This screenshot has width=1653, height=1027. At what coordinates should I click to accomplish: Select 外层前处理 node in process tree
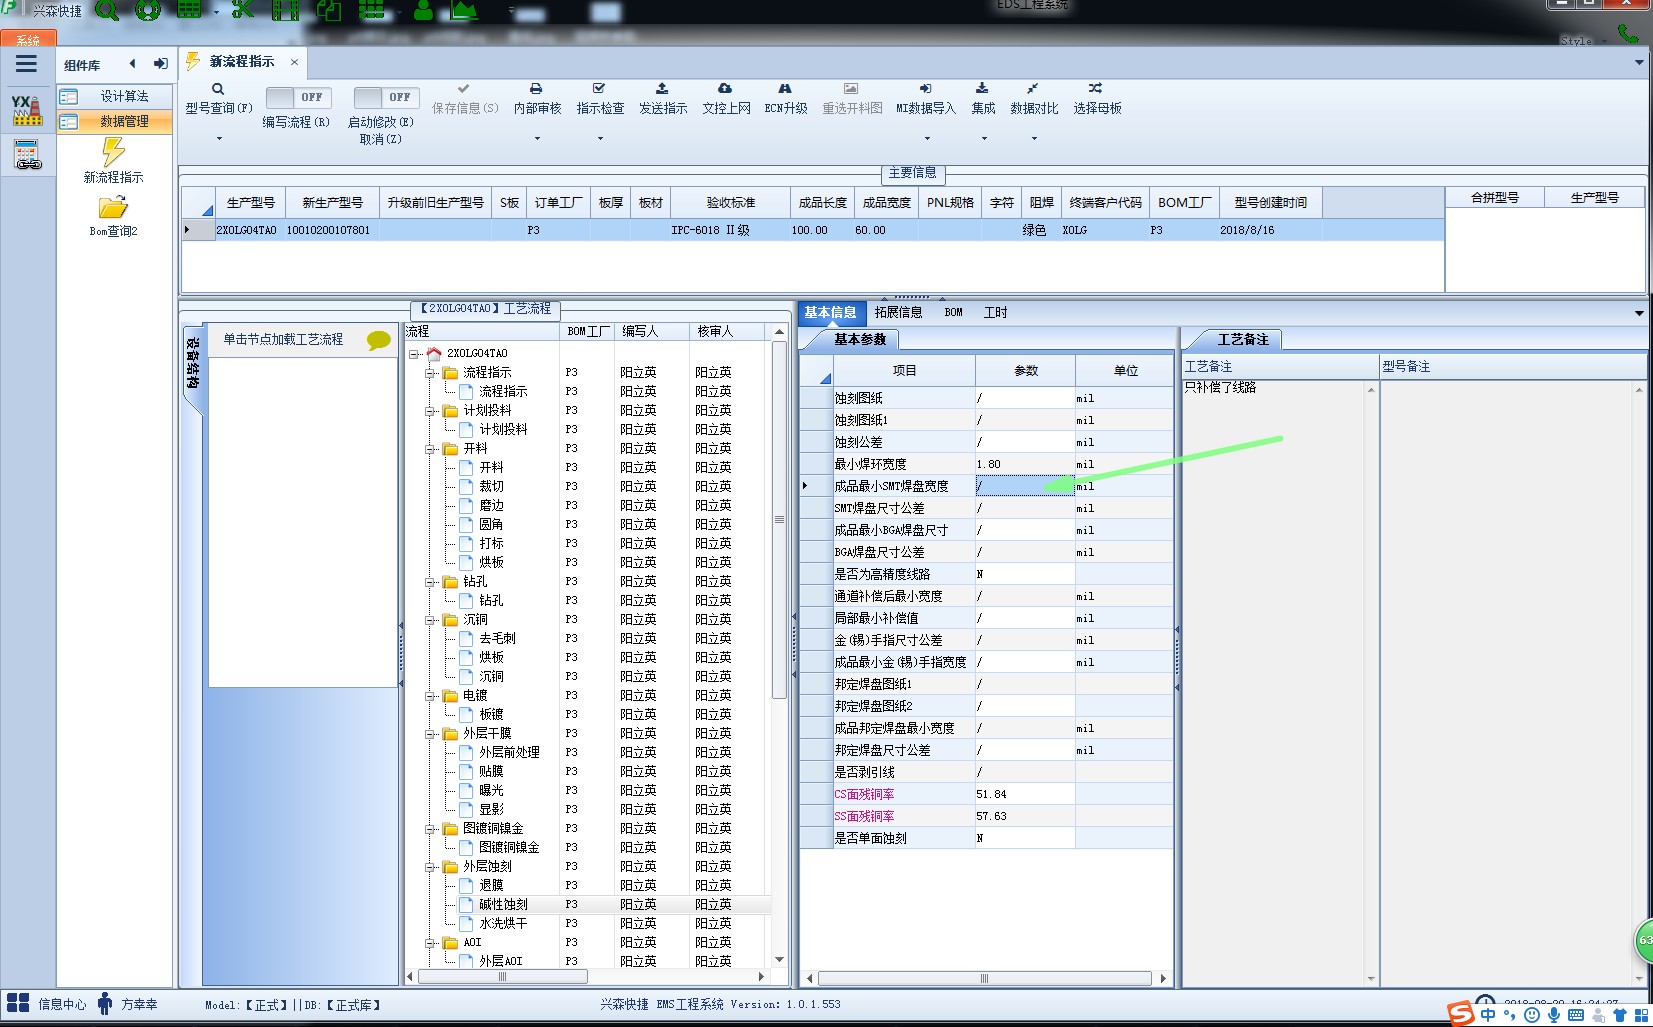(x=509, y=753)
